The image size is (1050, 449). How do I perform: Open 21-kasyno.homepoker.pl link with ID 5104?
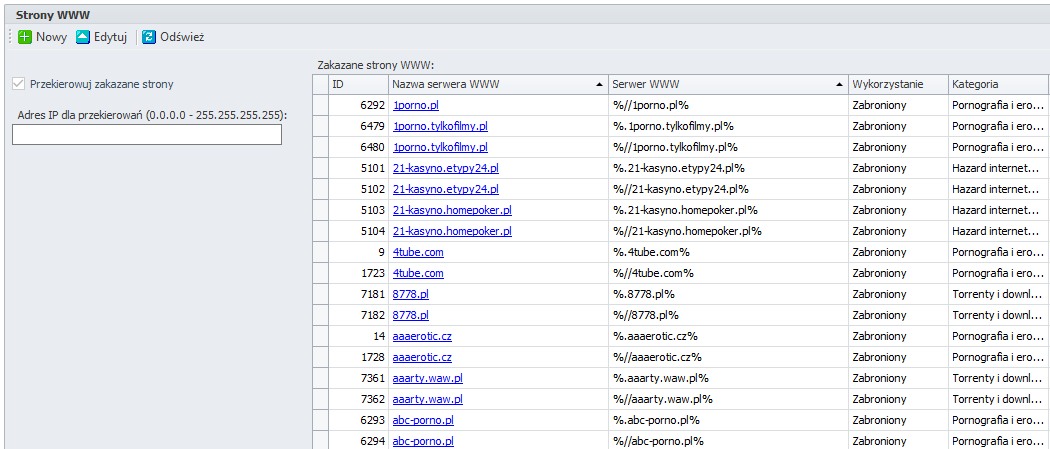452,231
